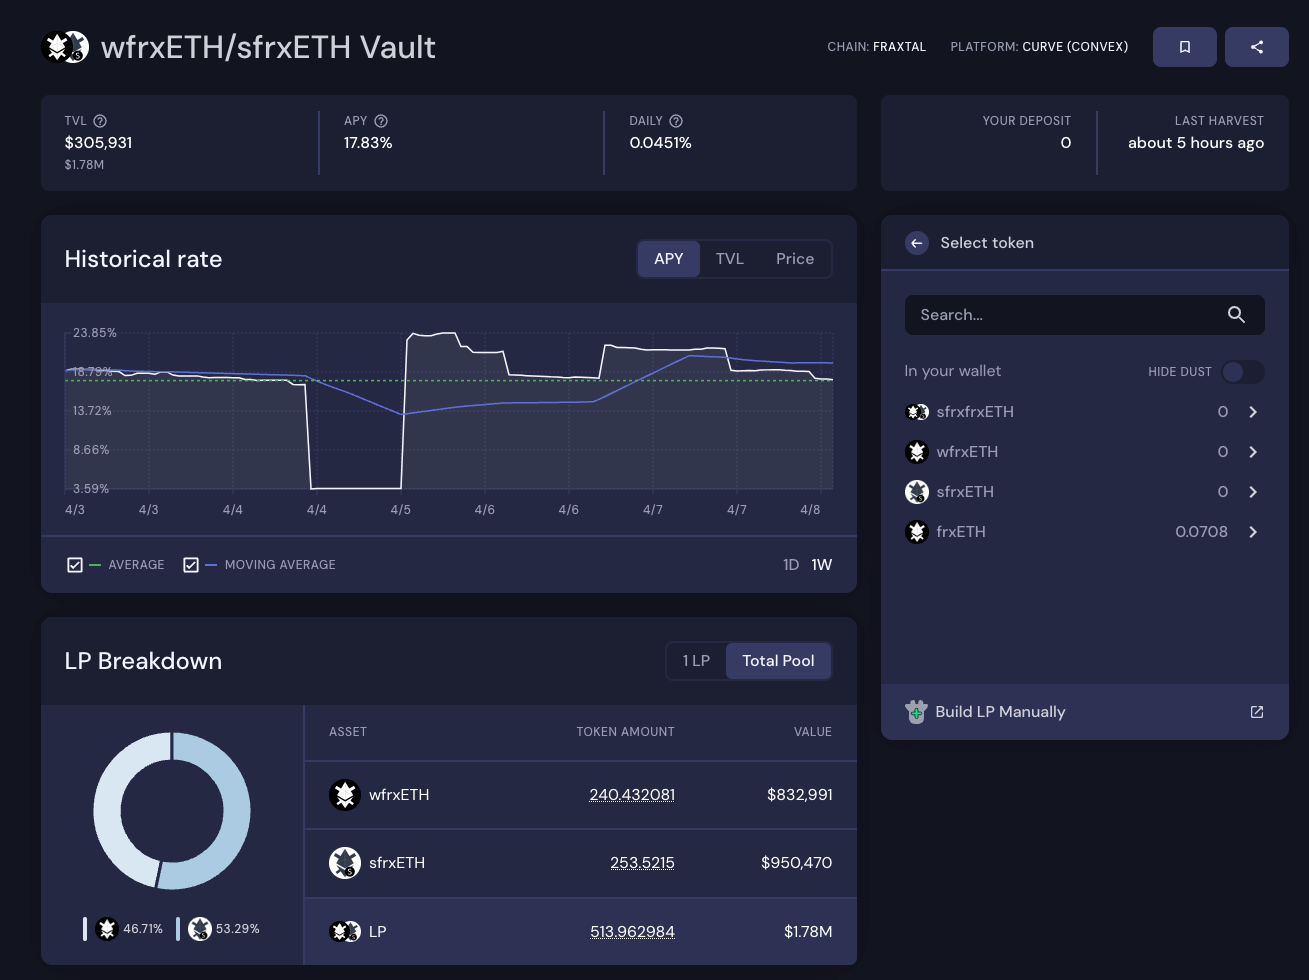Screen dimensions: 1309x980
Task: Uncheck the MOVING AVERAGE checkbox
Action: (191, 565)
